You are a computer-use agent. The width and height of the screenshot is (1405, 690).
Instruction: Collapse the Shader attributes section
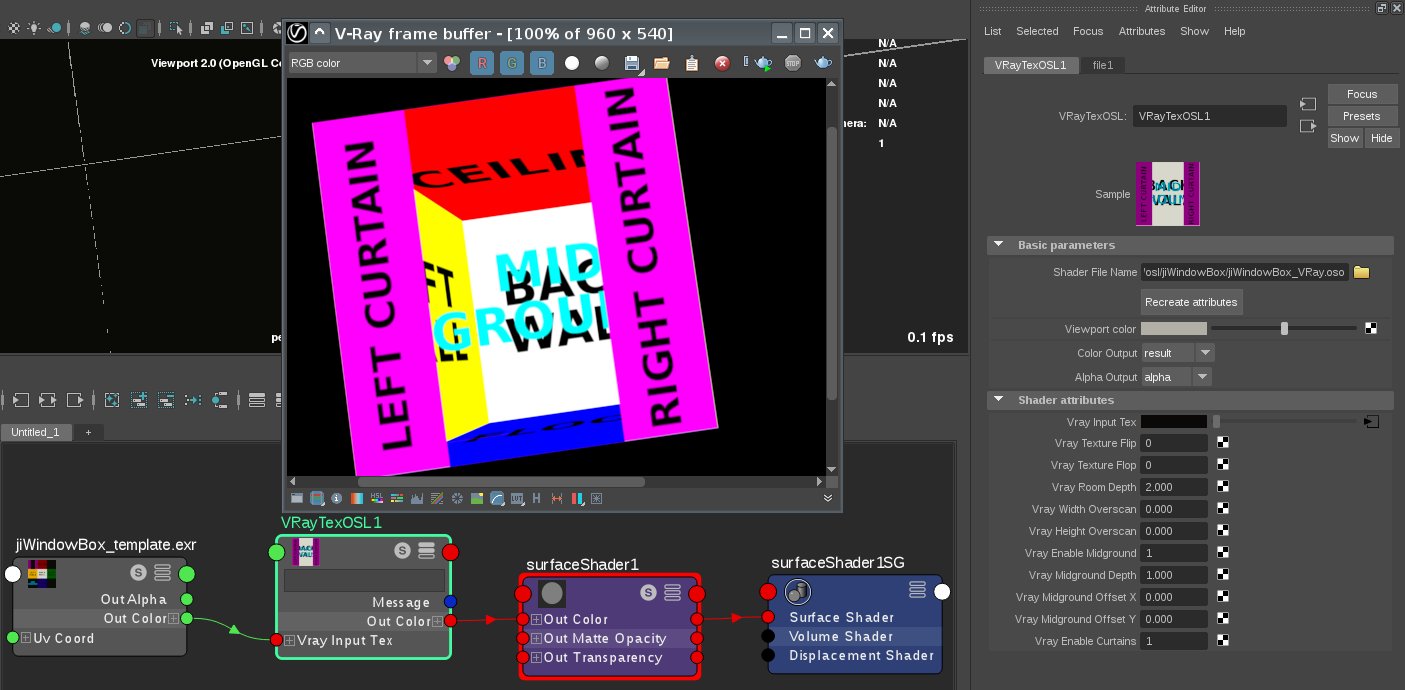click(x=998, y=400)
